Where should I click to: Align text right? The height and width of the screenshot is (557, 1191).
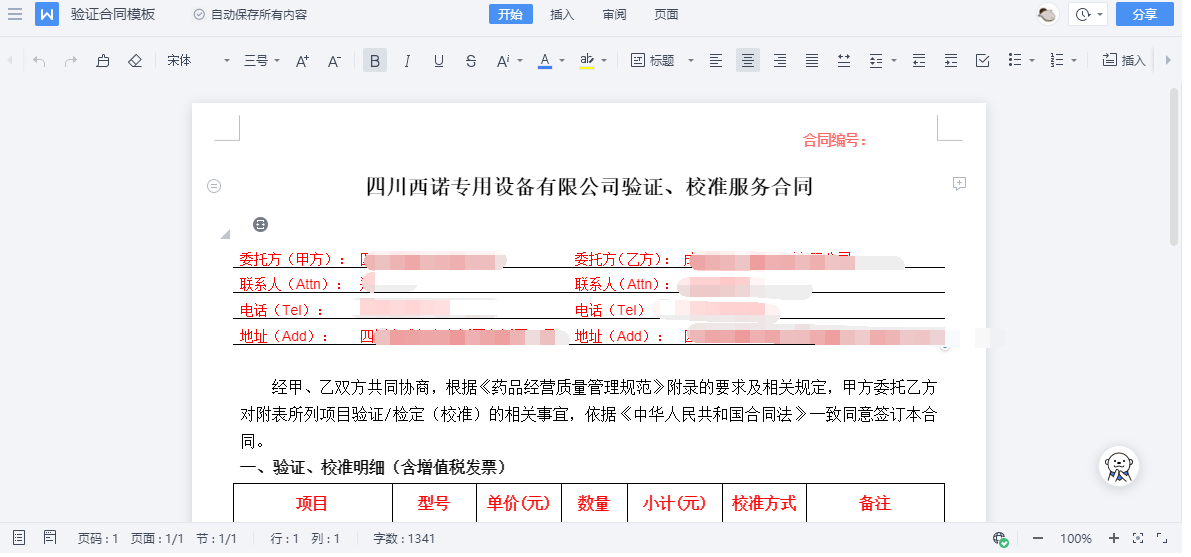coord(780,61)
